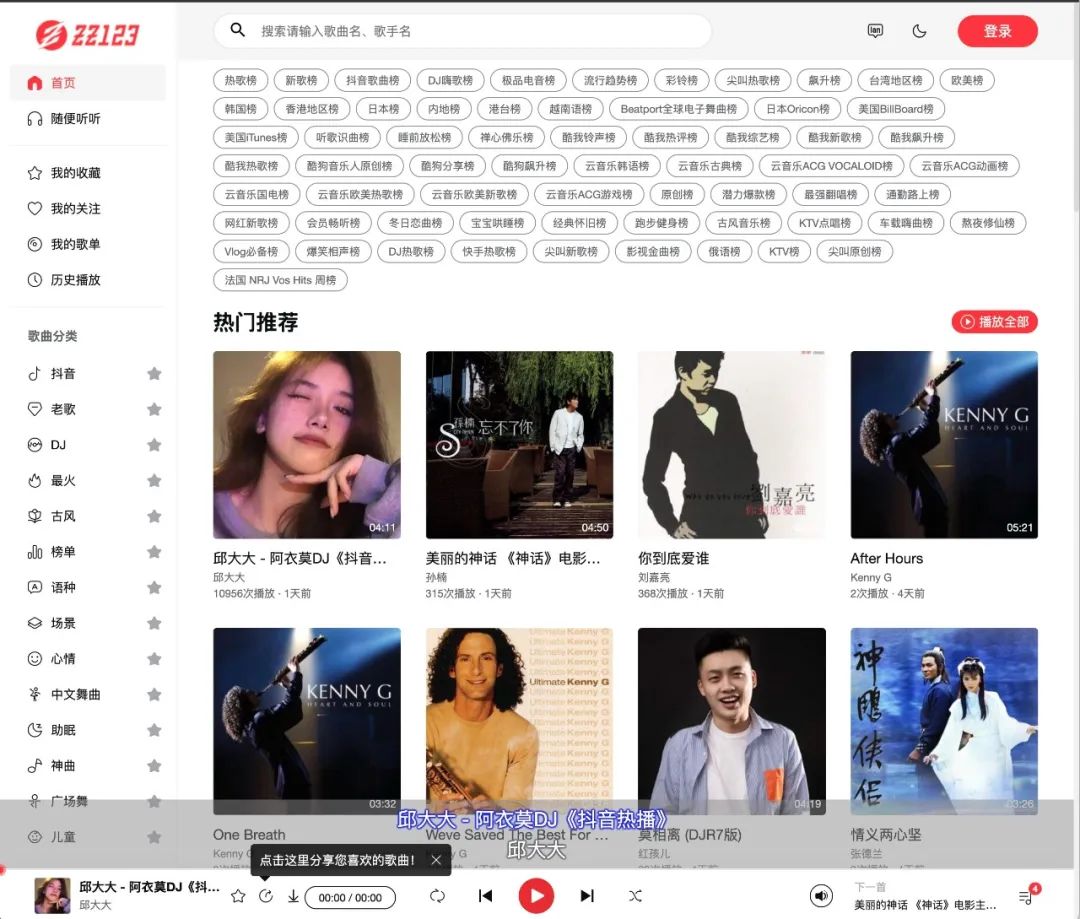Open the language switcher icon
Screen dimensions: 1080x919
point(875,31)
